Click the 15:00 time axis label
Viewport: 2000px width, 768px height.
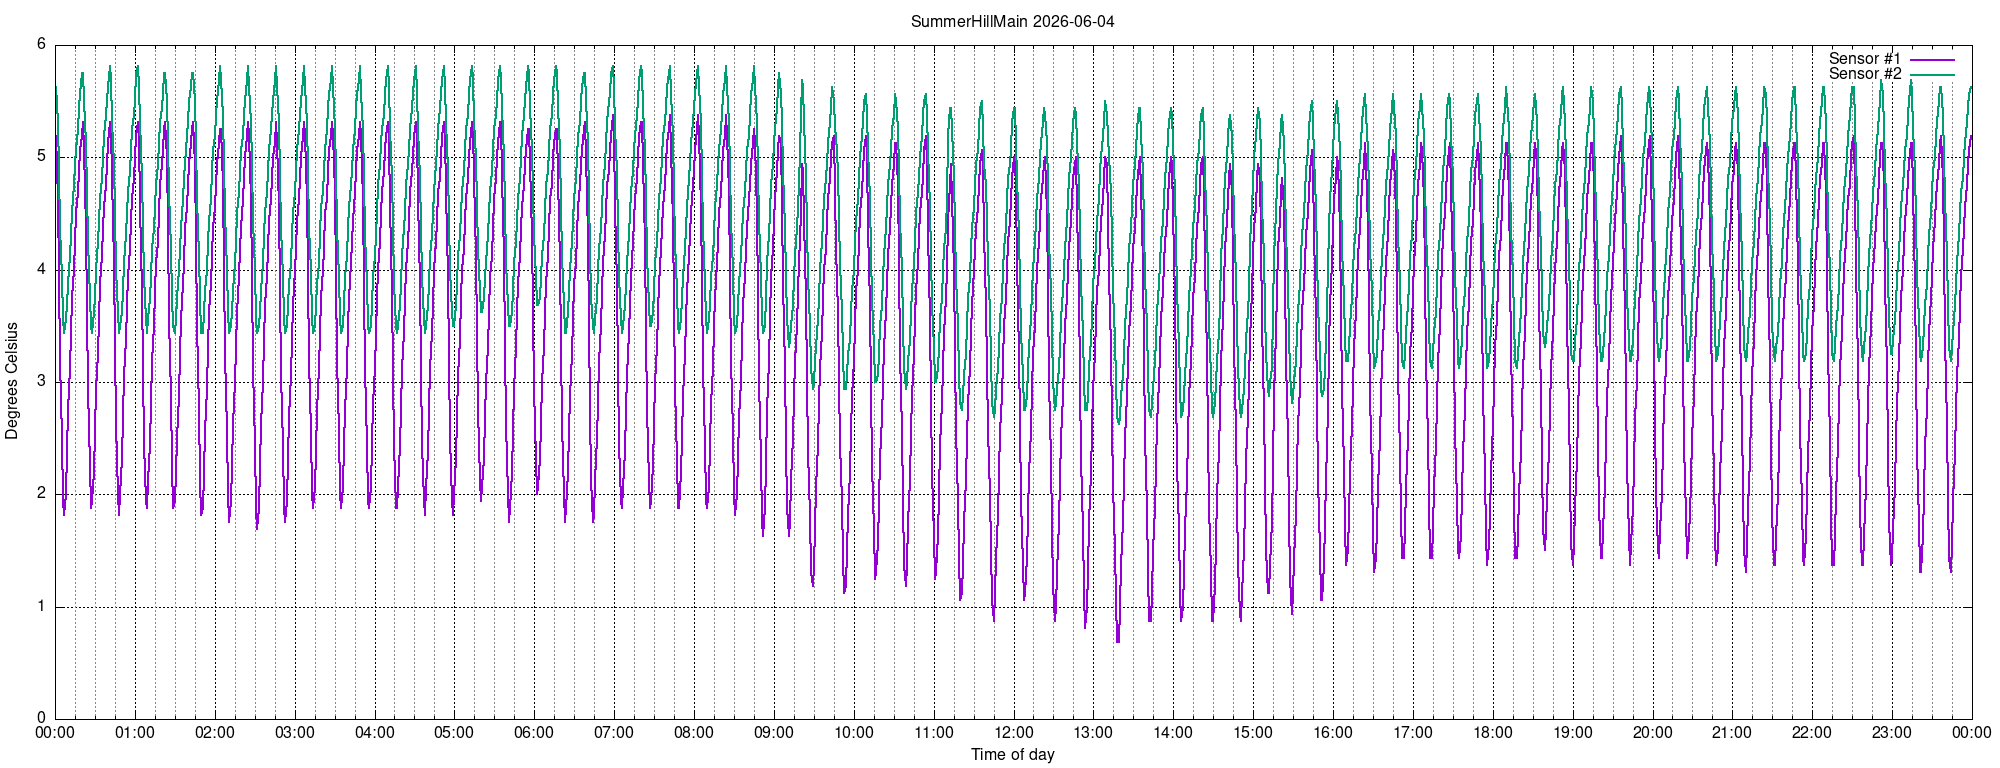[1253, 732]
